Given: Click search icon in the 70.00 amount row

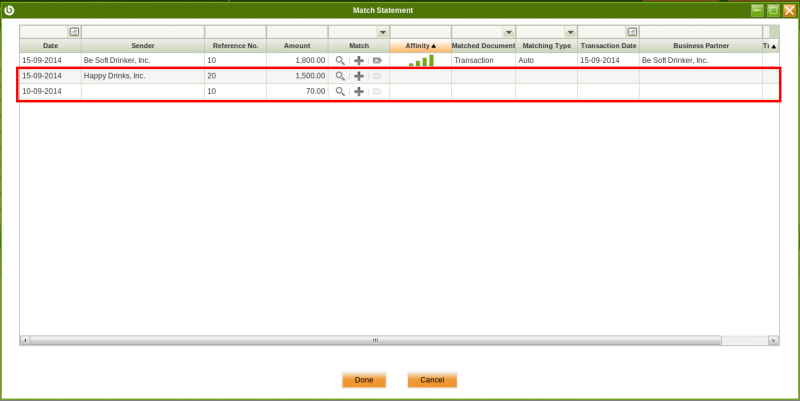Looking at the screenshot, I should tap(340, 91).
